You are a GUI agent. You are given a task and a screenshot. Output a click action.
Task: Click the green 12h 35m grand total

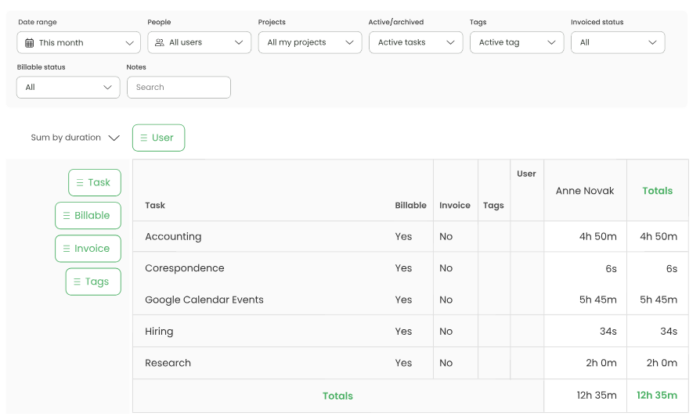click(657, 395)
